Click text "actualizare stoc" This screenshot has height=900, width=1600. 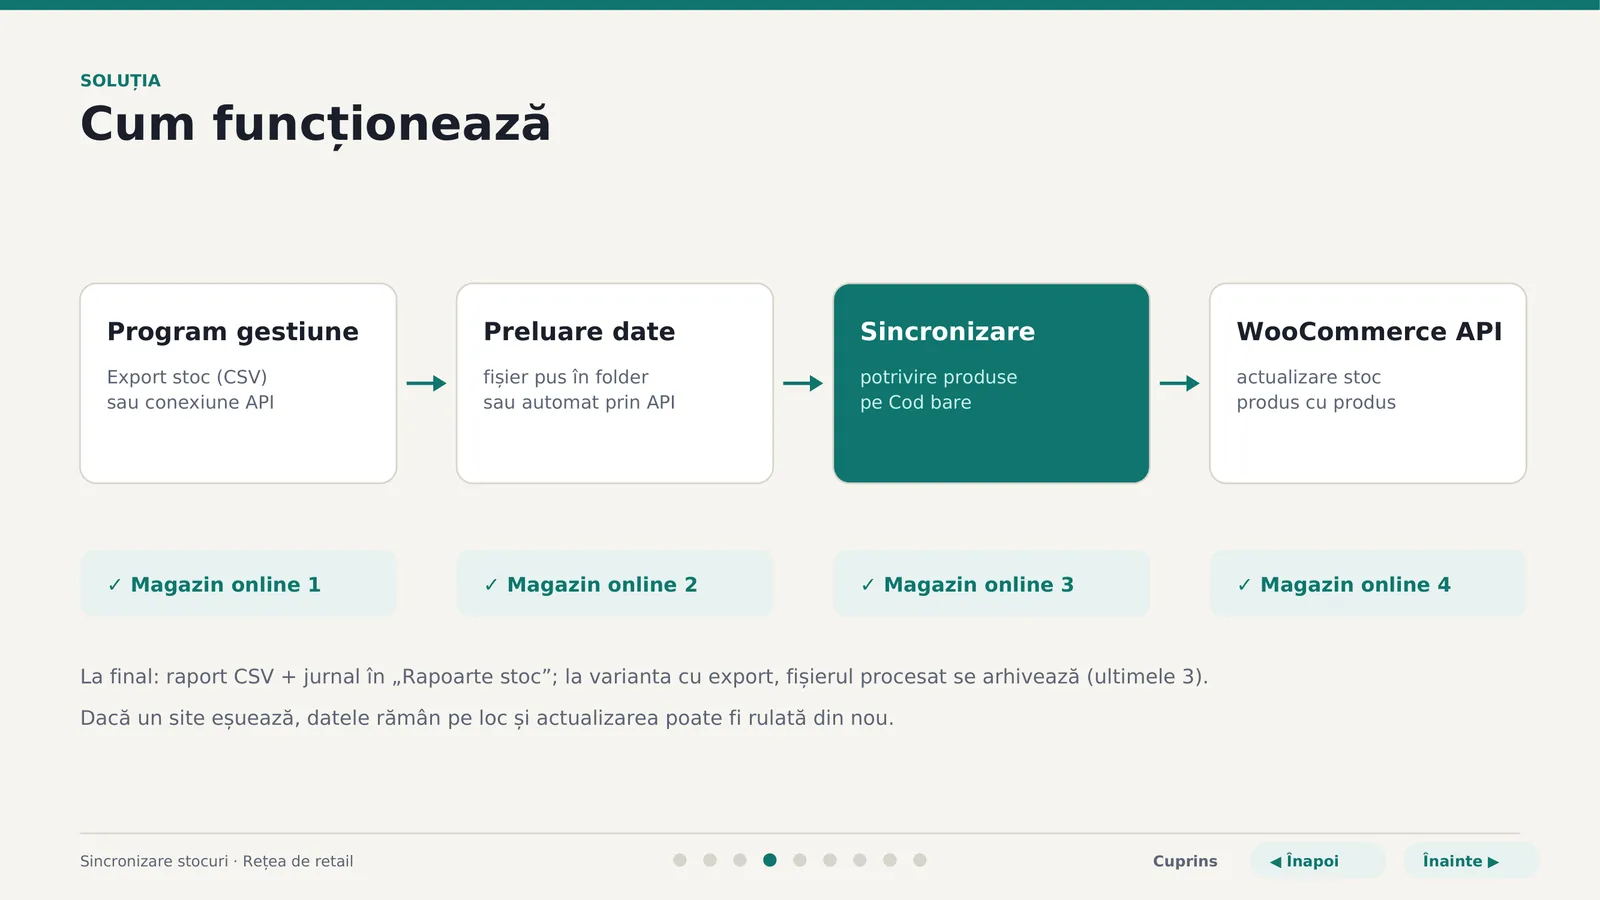click(x=1308, y=377)
